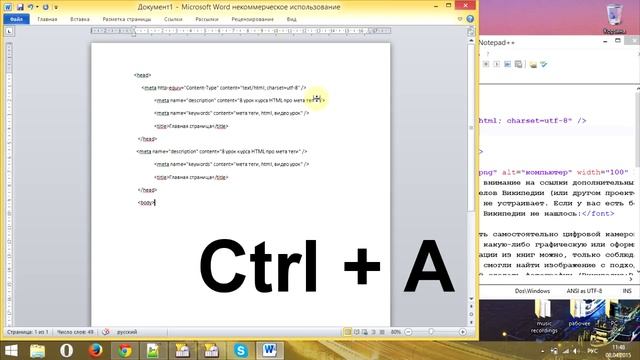Click the Redo/Repeat icon in Quick Access

point(45,7)
